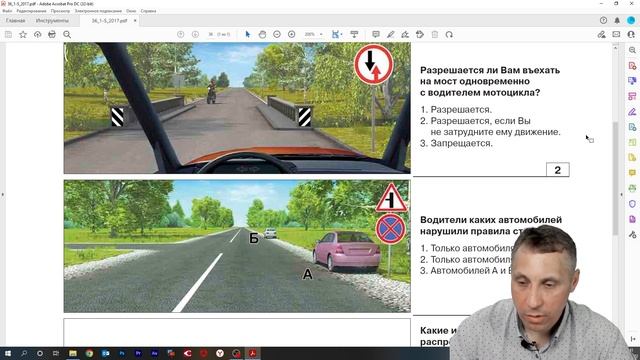Collapse the right tools pane with bottom arrow

(x=632, y=339)
